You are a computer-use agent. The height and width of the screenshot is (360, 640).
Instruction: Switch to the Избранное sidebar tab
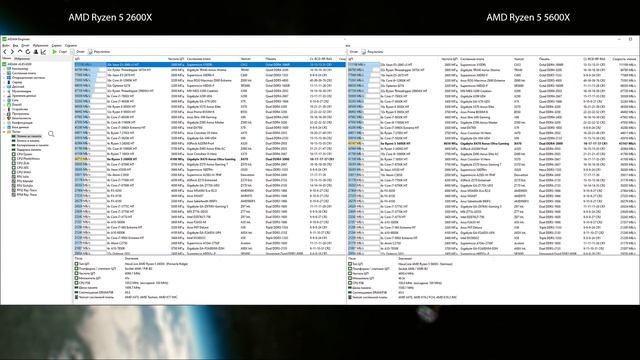click(22, 58)
